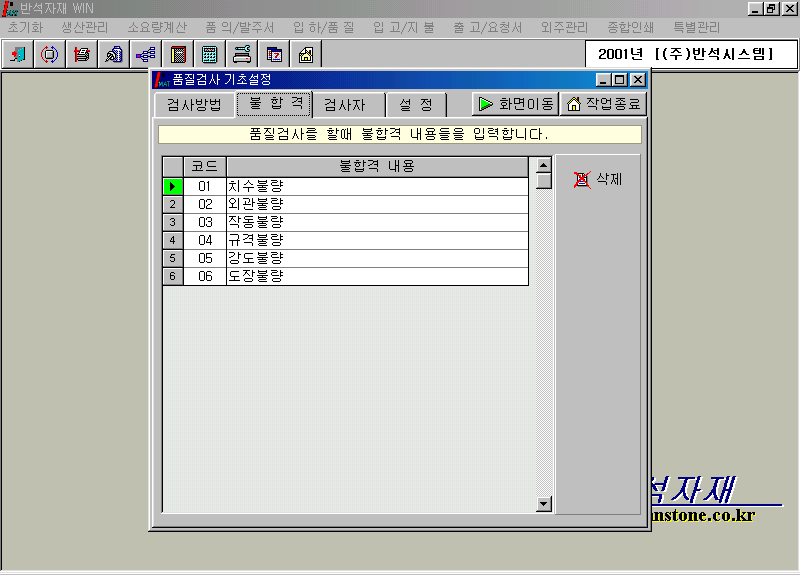Click the circular refresh arrows toolbar icon
This screenshot has height=575, width=800.
click(48, 55)
